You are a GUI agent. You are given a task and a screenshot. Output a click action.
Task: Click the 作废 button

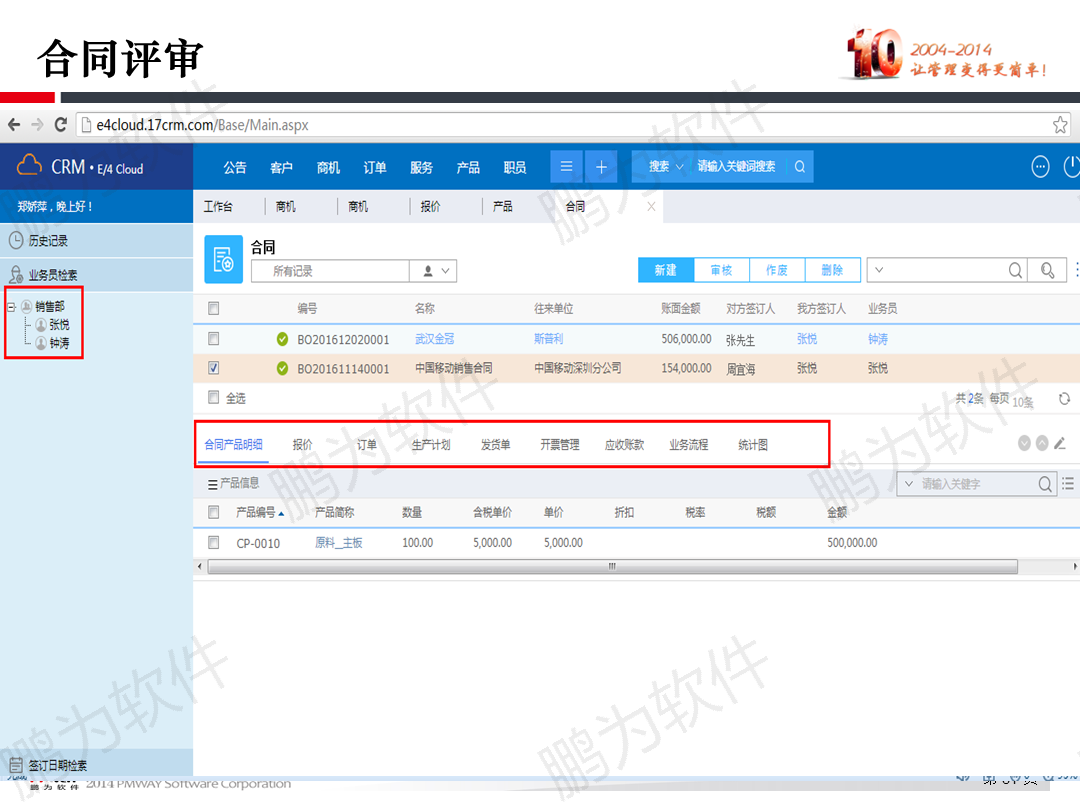tap(777, 270)
